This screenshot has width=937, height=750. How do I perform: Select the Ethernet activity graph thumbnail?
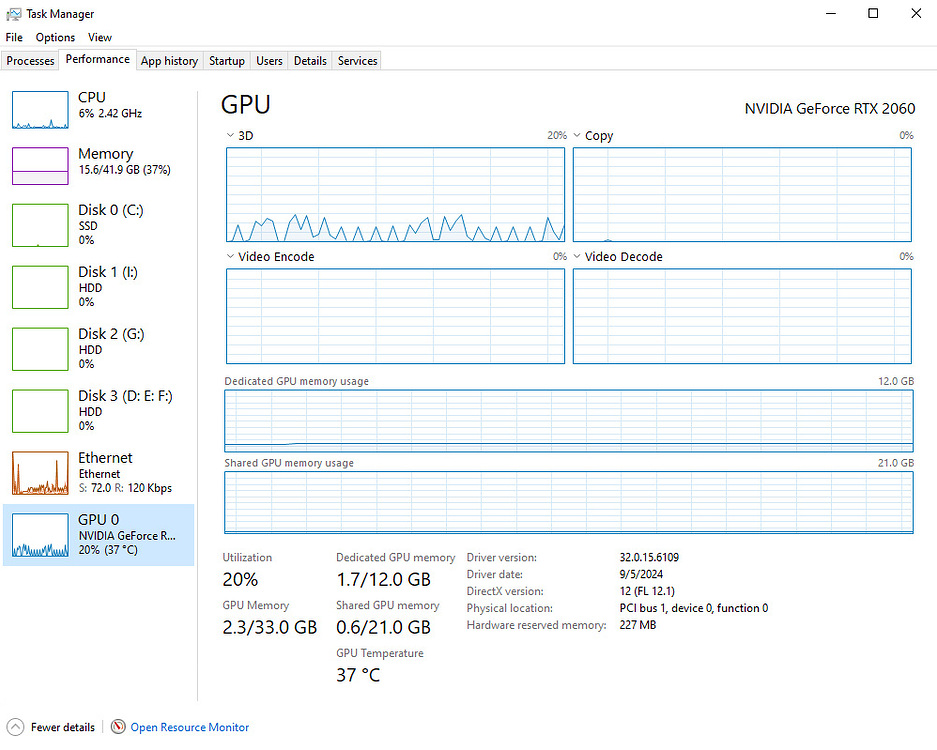[40, 473]
